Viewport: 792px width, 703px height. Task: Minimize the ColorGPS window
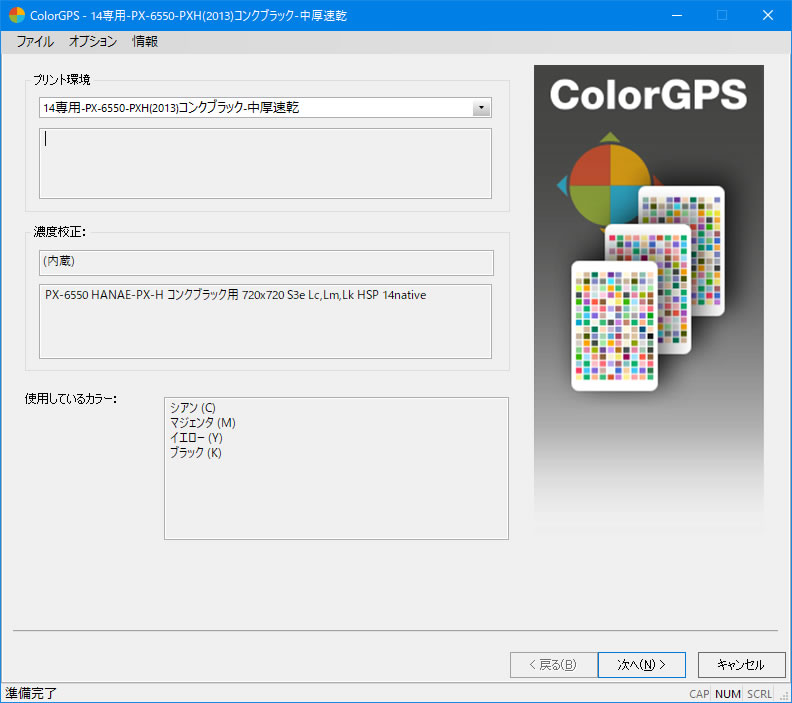tap(677, 15)
